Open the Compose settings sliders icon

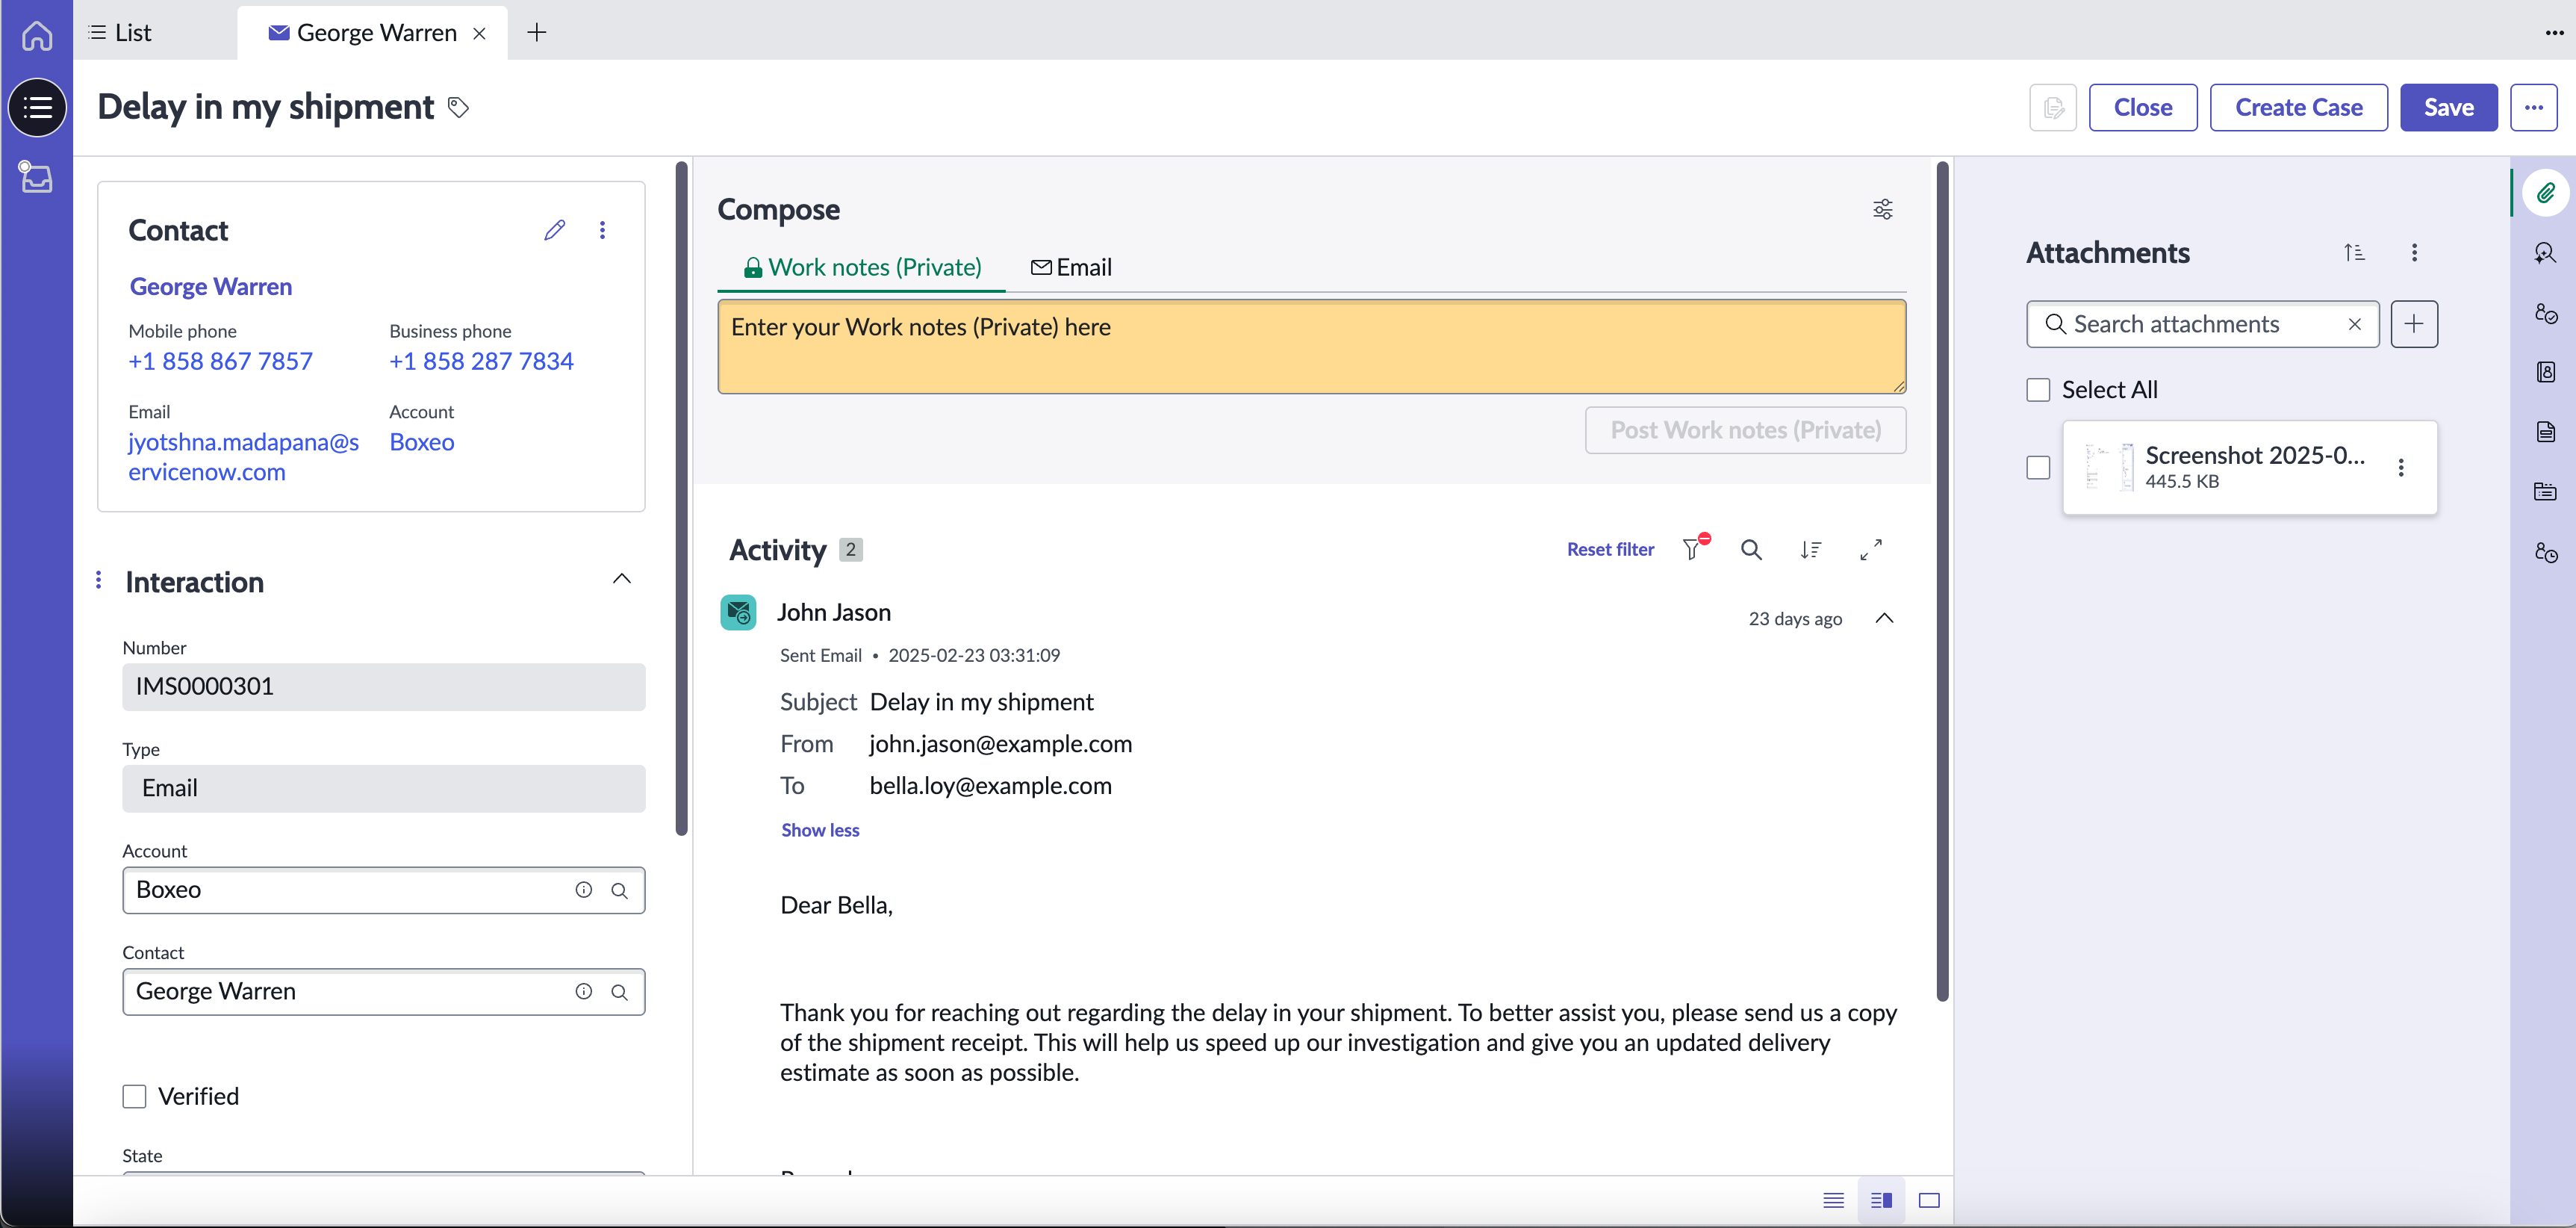coord(1882,209)
